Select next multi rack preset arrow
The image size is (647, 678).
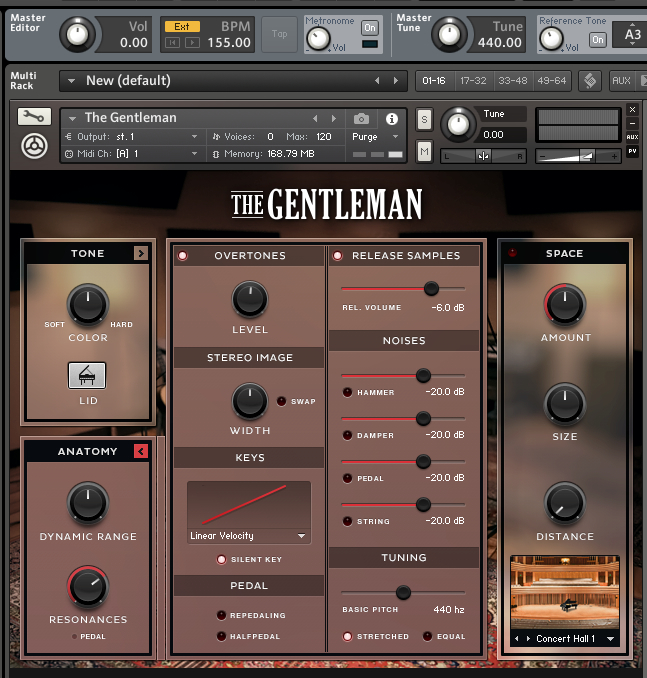[x=395, y=81]
